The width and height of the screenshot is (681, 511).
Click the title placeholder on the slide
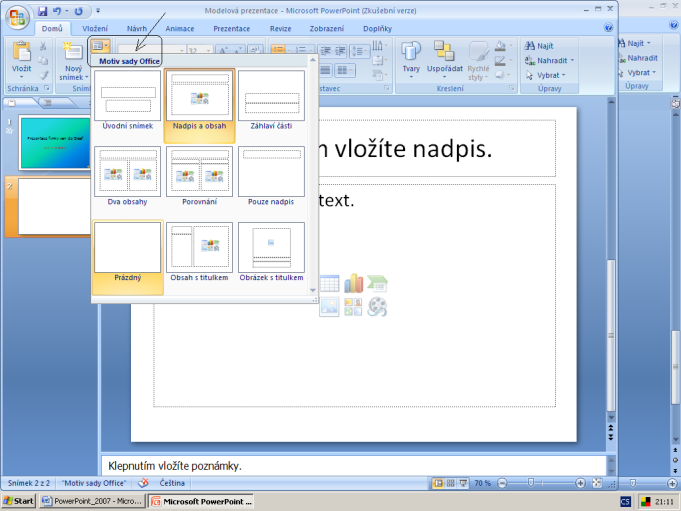click(437, 148)
